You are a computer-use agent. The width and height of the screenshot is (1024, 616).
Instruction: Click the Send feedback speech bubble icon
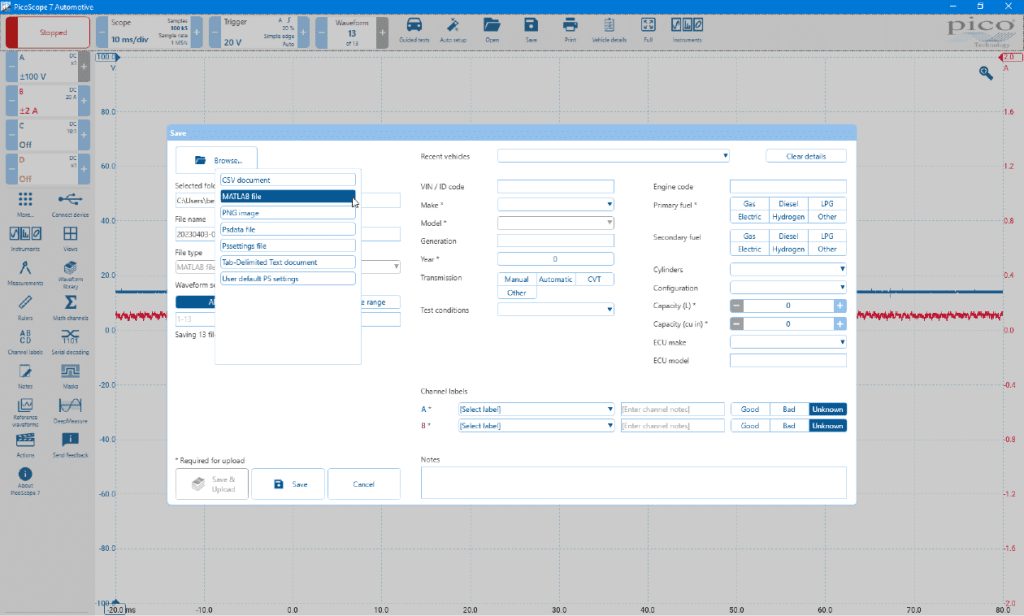[70, 440]
